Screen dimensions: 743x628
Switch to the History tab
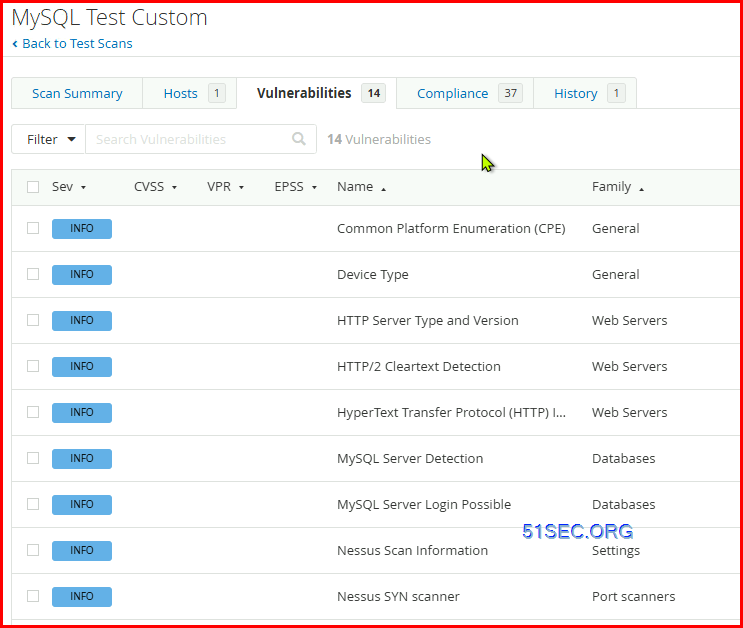pyautogui.click(x=585, y=93)
